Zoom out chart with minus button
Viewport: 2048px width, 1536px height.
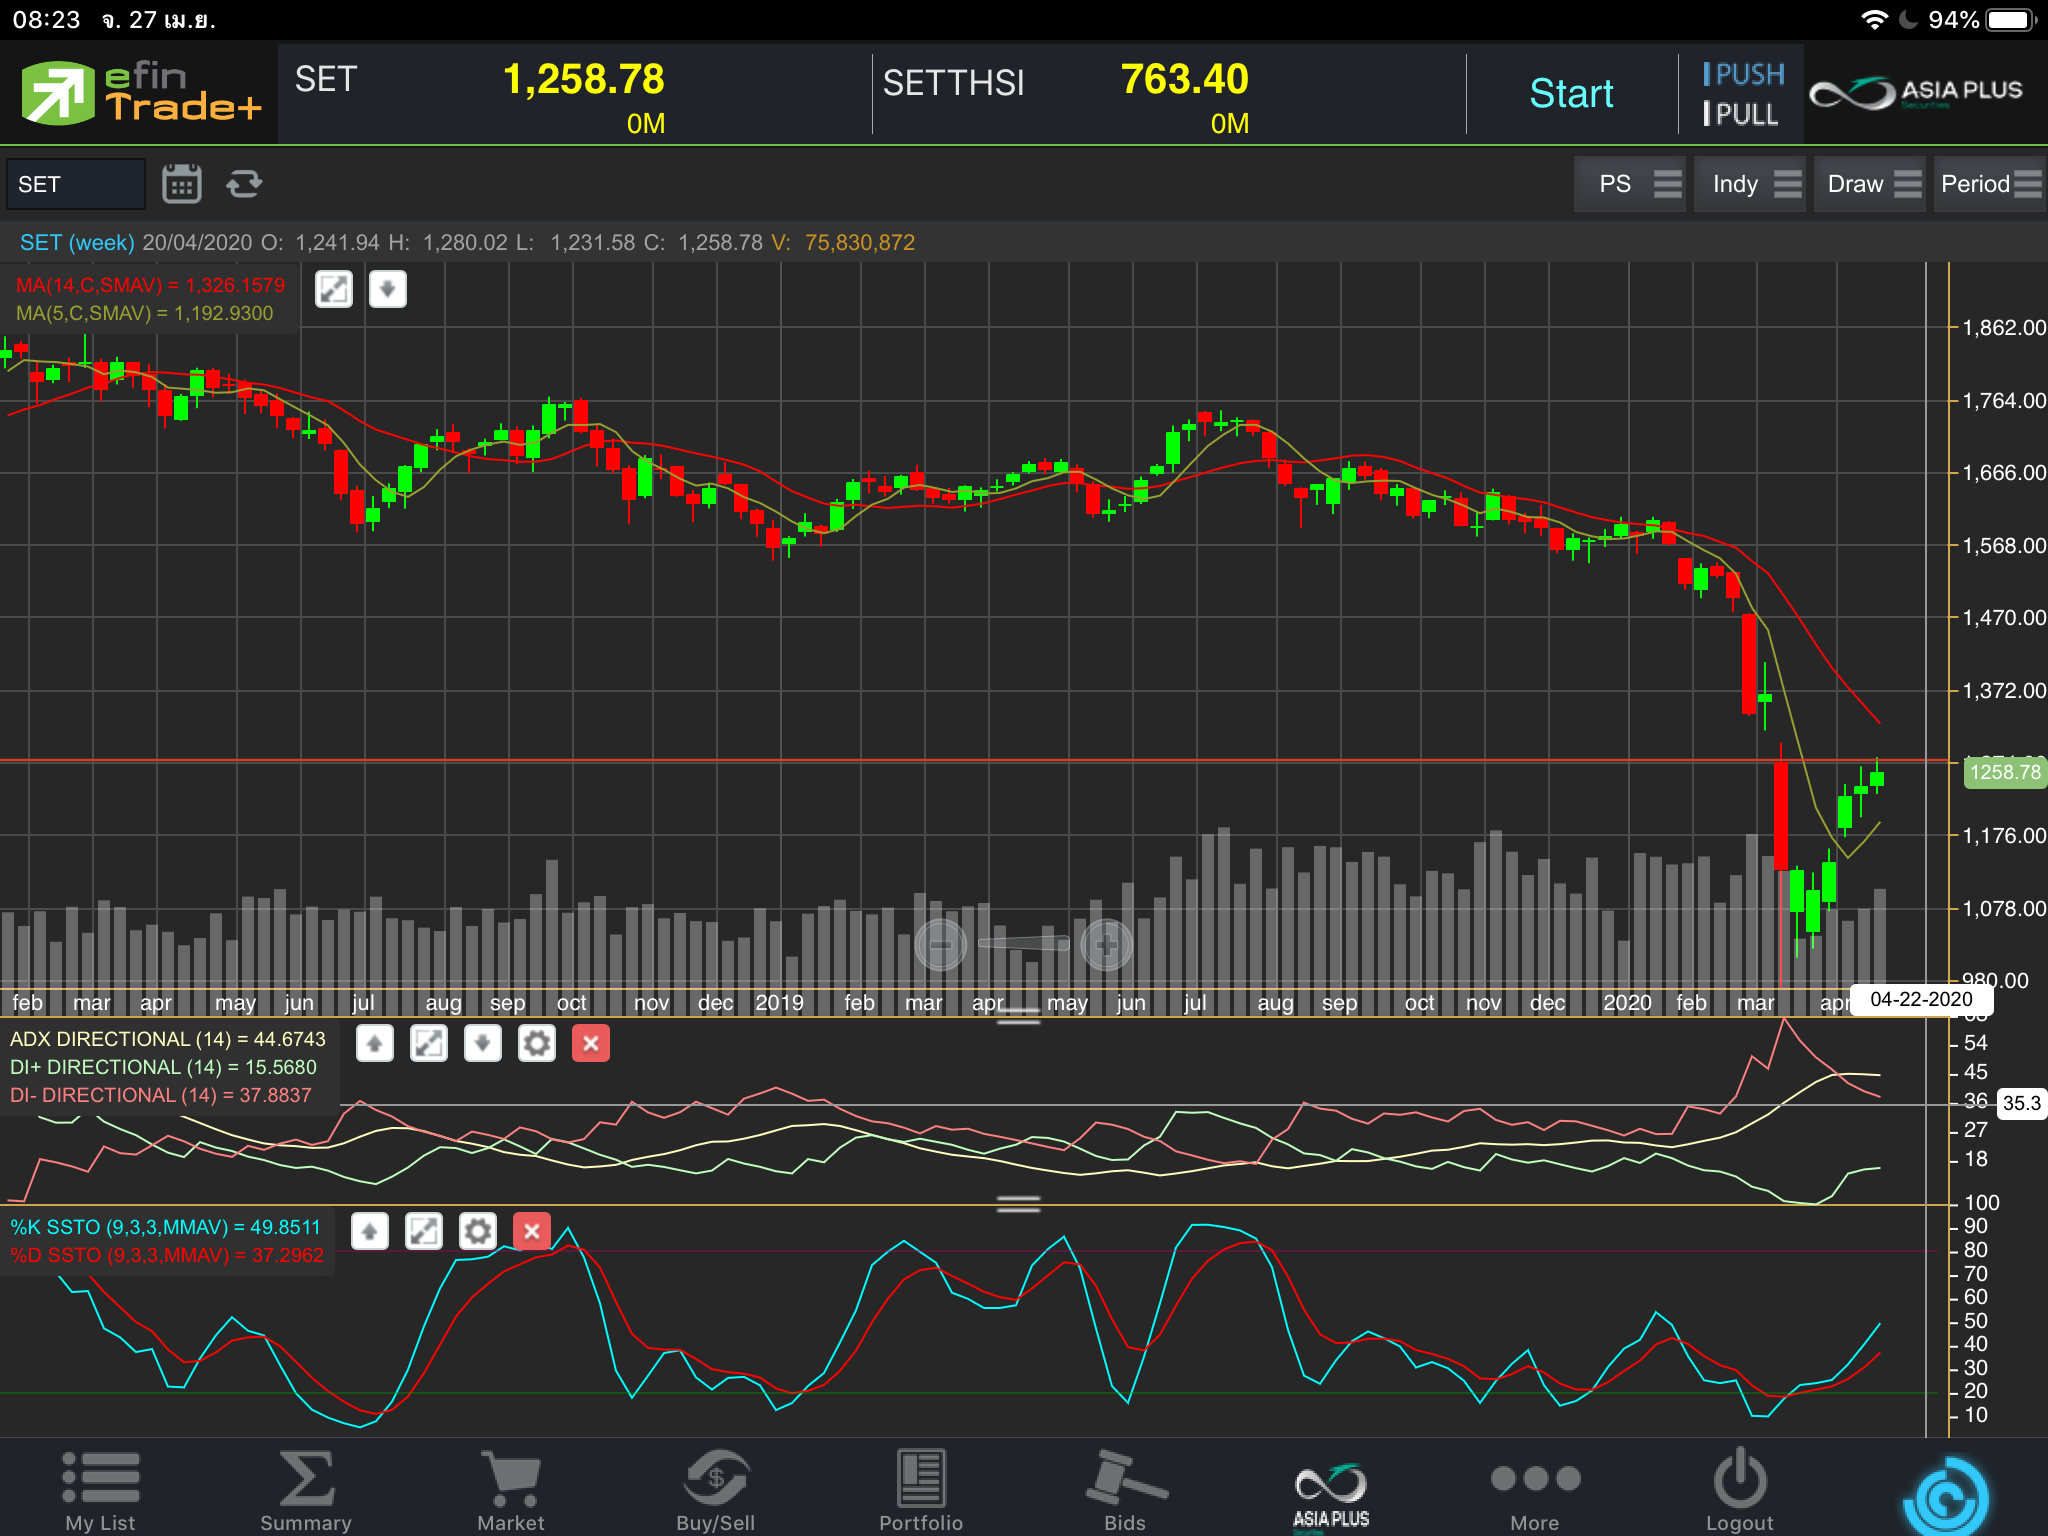point(941,945)
